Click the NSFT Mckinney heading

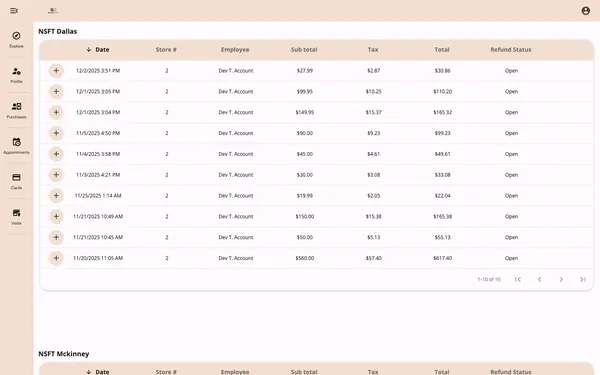click(x=64, y=354)
